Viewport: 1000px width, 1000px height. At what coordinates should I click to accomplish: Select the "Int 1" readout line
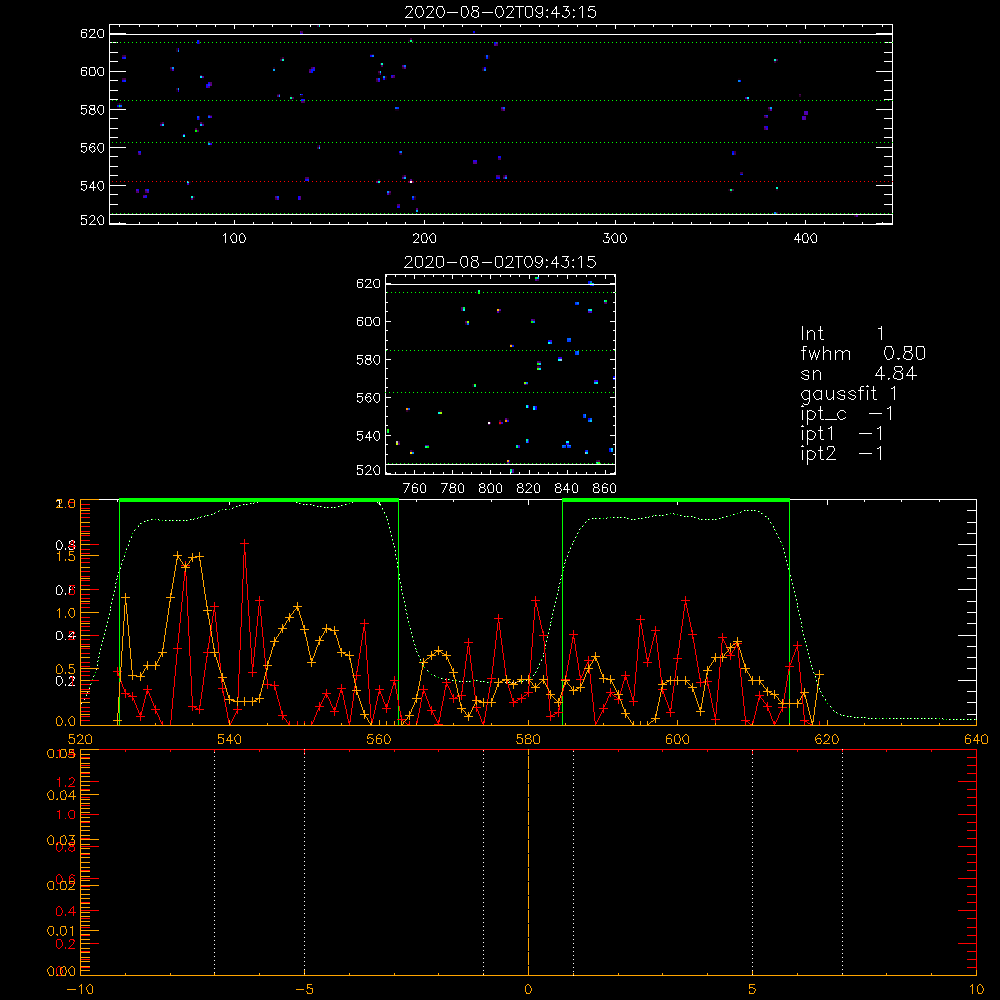click(842, 334)
